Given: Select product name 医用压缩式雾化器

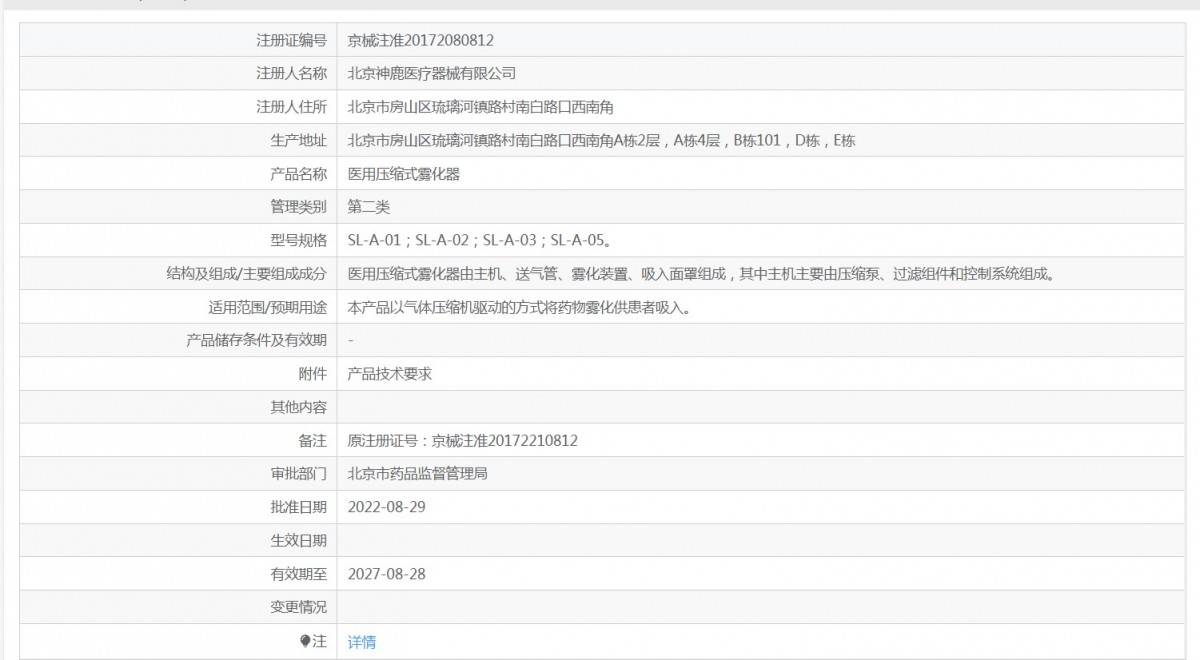Looking at the screenshot, I should [x=403, y=174].
